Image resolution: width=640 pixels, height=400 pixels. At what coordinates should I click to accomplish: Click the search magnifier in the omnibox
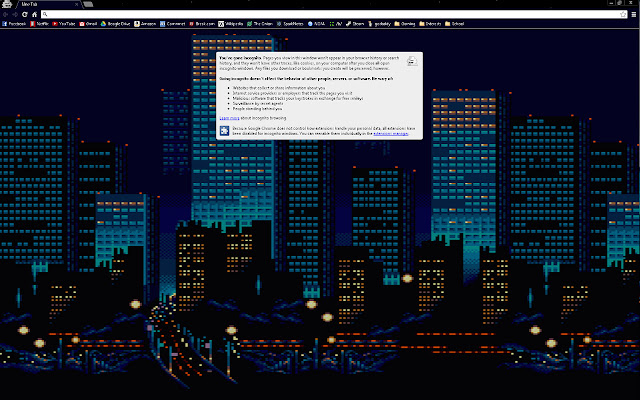[x=45, y=14]
